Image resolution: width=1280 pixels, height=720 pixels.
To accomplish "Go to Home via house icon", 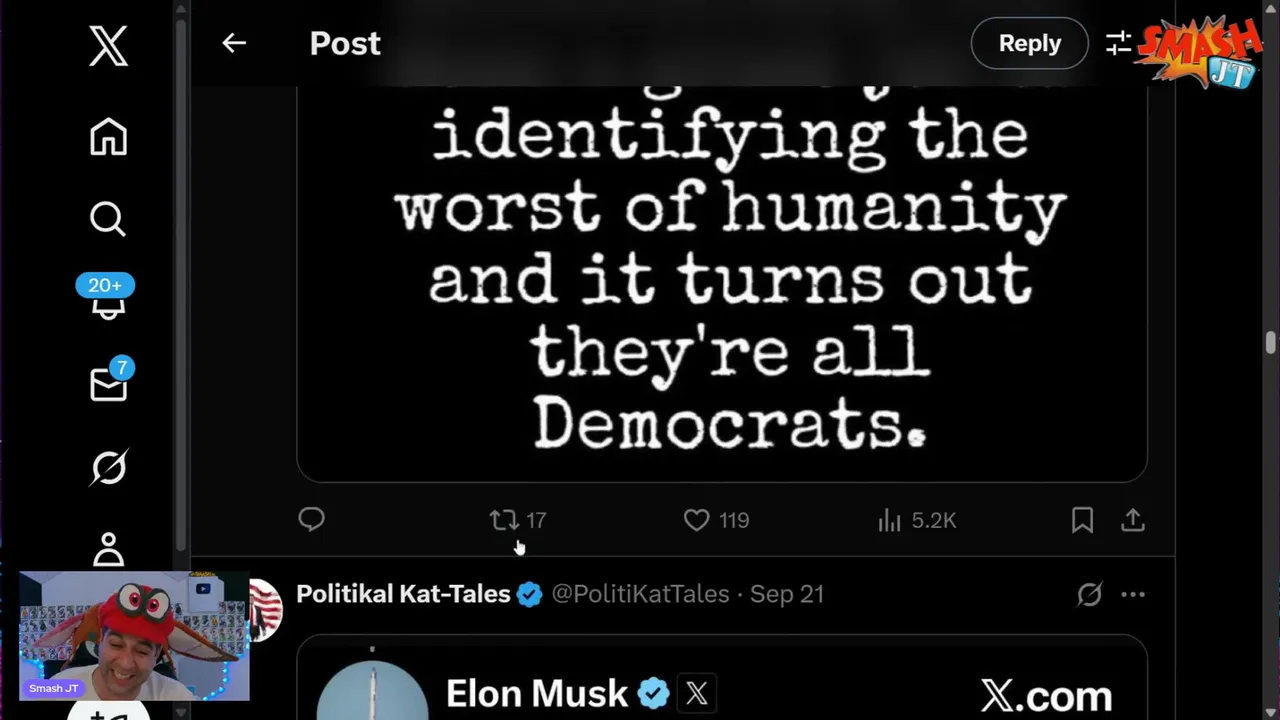I will coord(108,137).
